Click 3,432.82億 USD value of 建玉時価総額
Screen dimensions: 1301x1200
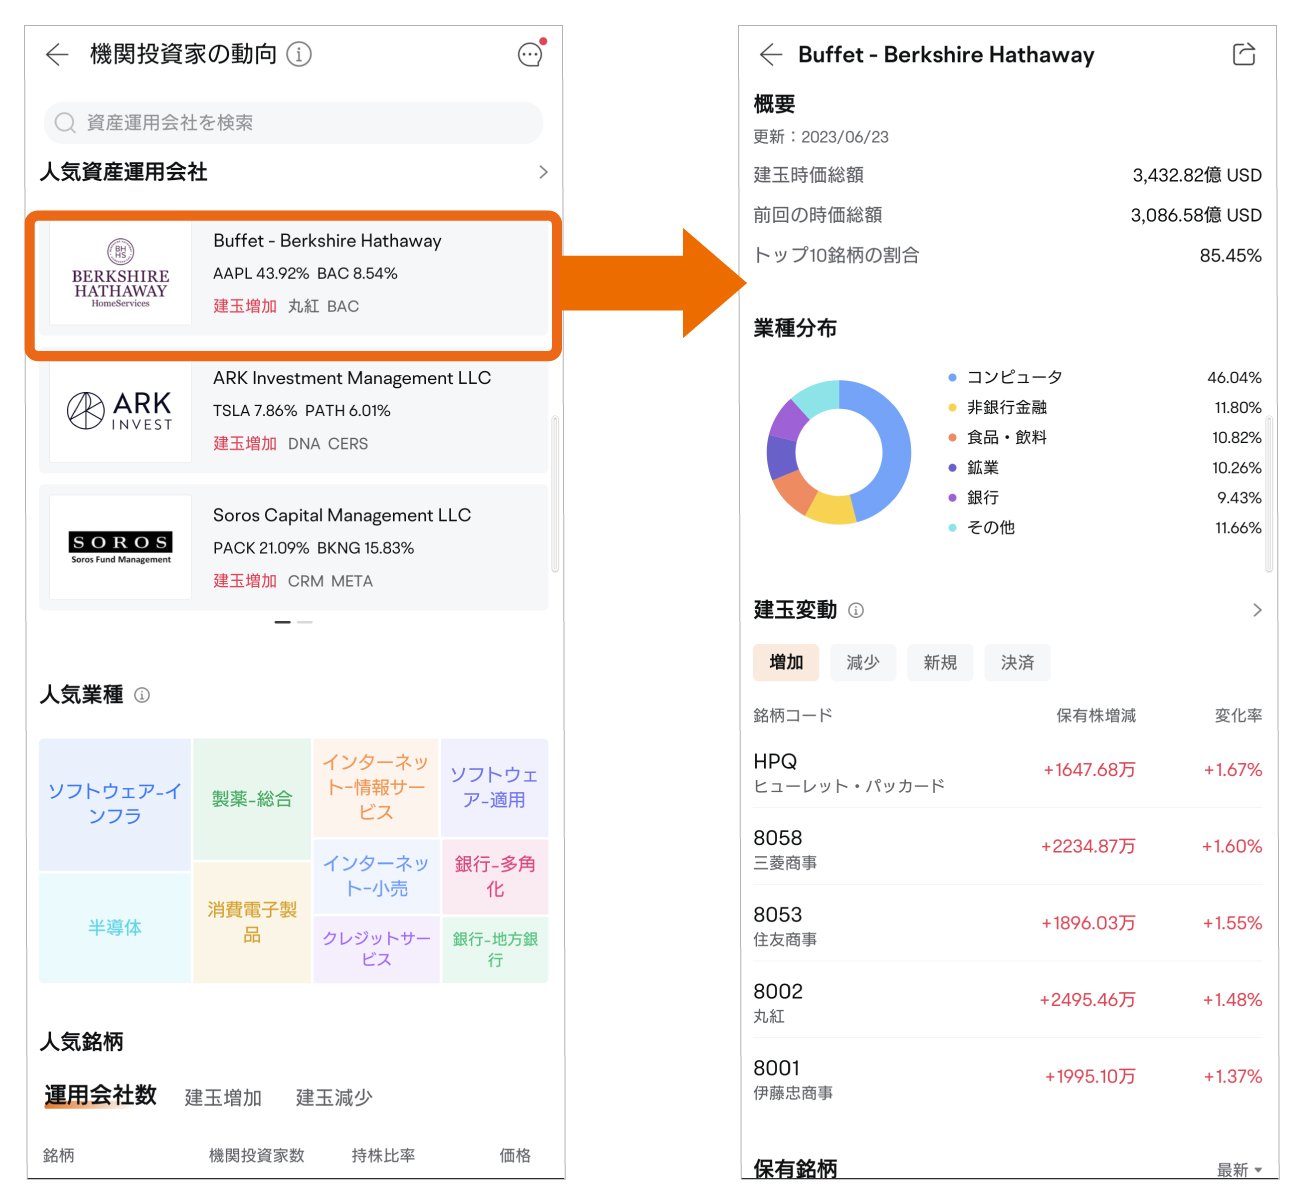[x=1197, y=175]
